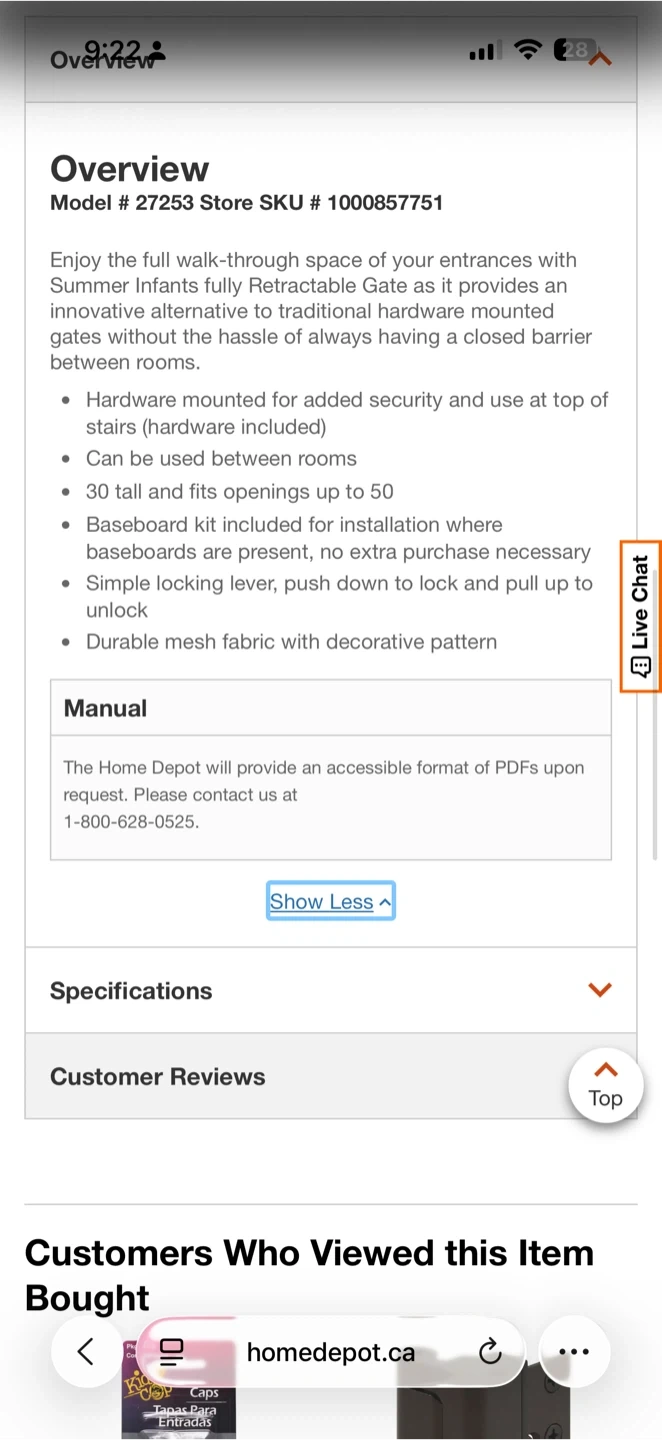Collapse the Overview section with the top chevron
662x1440 pixels.
(x=600, y=60)
